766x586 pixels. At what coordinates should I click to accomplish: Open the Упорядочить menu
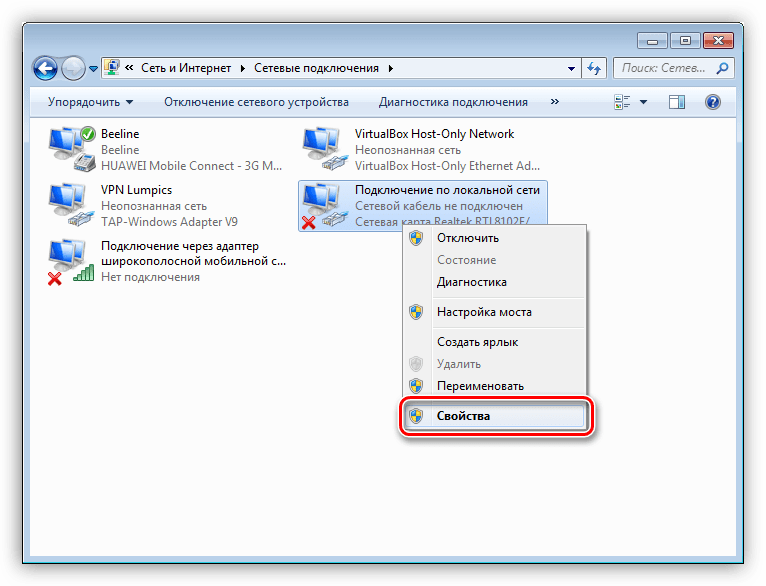point(90,102)
